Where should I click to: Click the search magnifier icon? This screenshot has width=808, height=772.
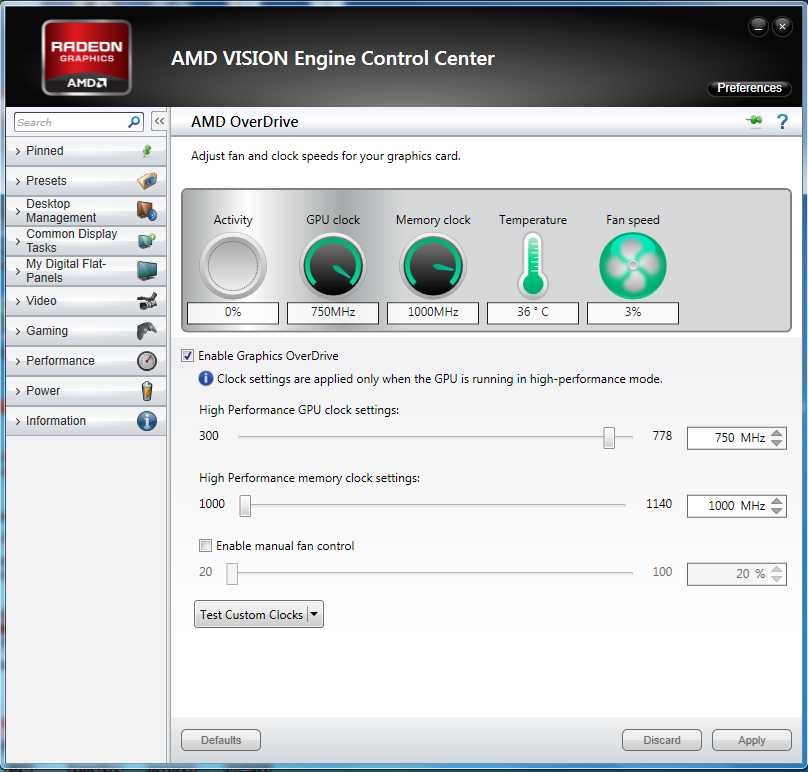(134, 122)
